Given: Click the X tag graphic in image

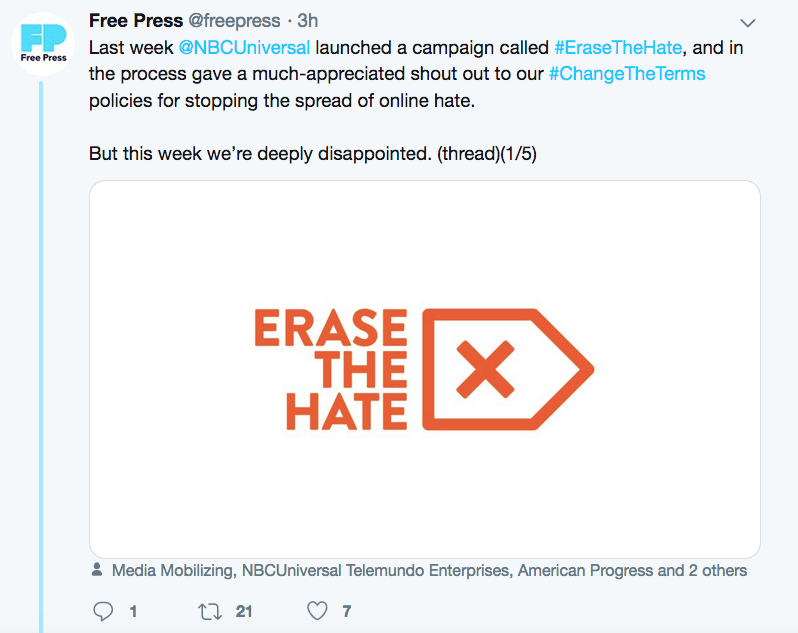Looking at the screenshot, I should coord(508,369).
